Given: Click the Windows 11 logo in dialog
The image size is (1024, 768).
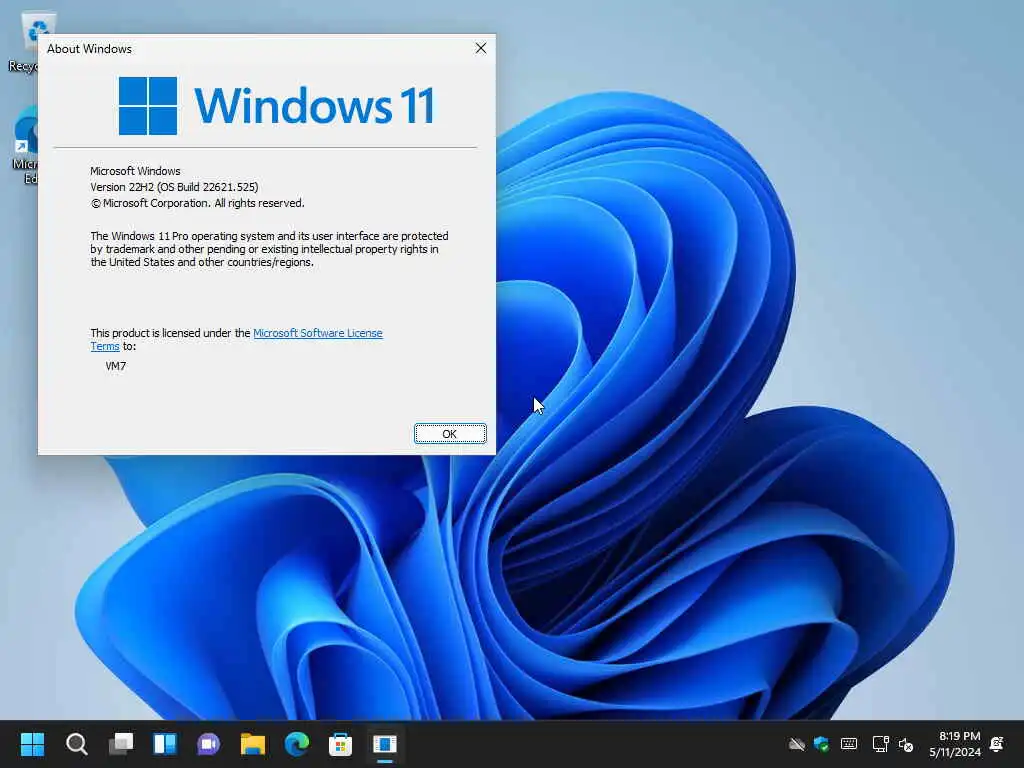Looking at the screenshot, I should pos(276,106).
